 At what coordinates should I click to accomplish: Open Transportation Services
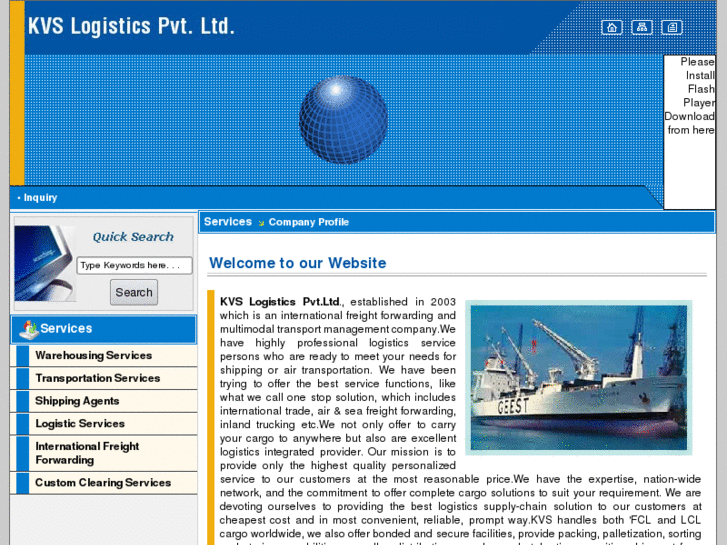click(98, 378)
